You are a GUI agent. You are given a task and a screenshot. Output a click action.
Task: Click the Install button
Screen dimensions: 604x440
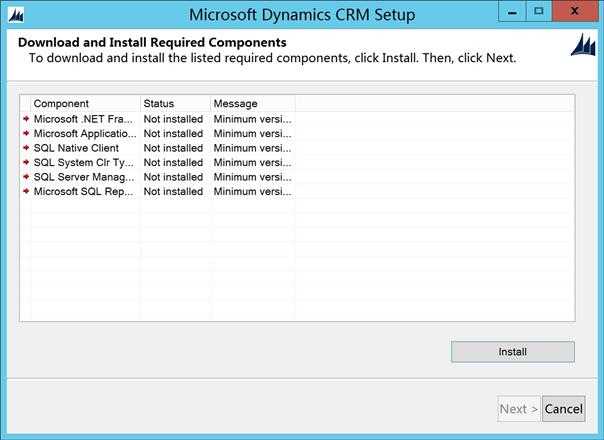pos(513,352)
